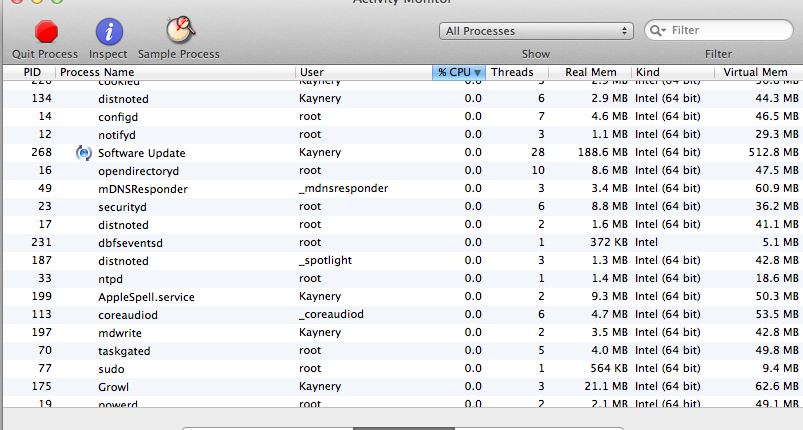Click the Software Update process icon
Viewport: 803px width, 430px height.
click(x=83, y=153)
